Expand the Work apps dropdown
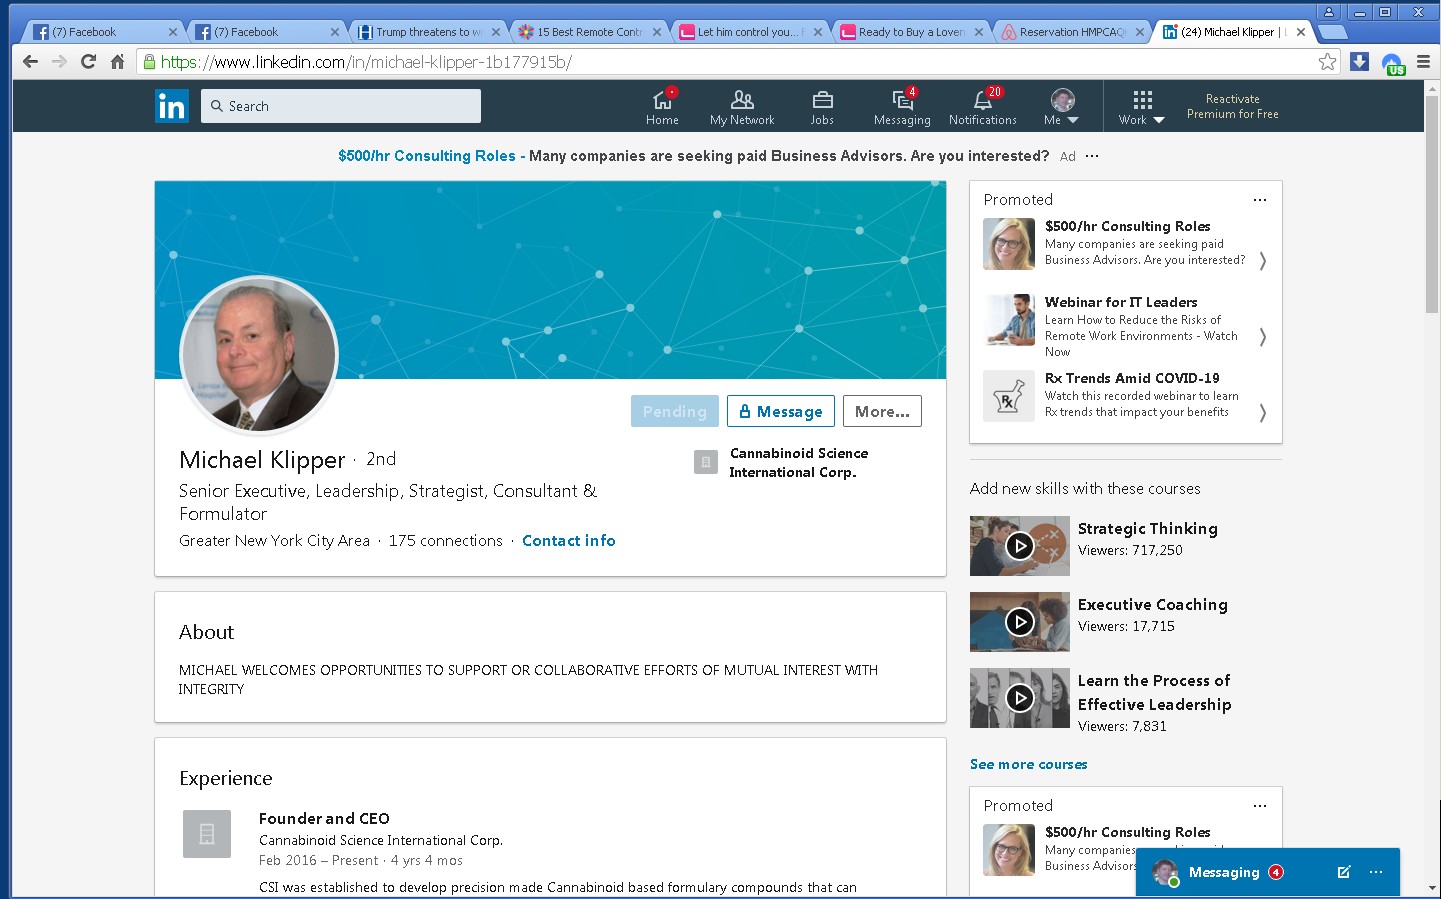The height and width of the screenshot is (899, 1441). point(1141,107)
